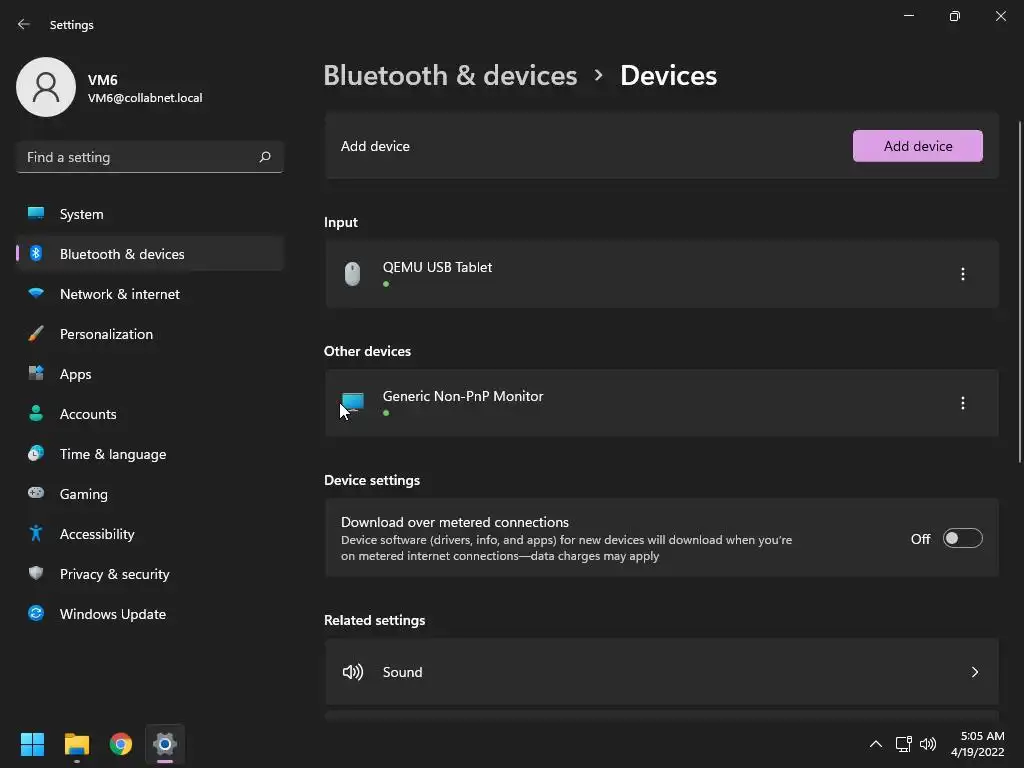Click the volume icon in system tray
Image resolution: width=1024 pixels, height=768 pixels.
928,744
